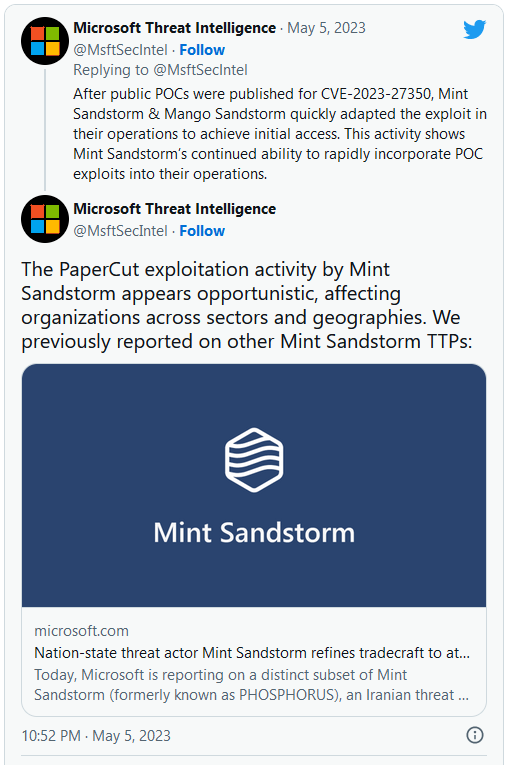Click the microsoft.com domain link
The image size is (510, 765).
click(x=82, y=631)
